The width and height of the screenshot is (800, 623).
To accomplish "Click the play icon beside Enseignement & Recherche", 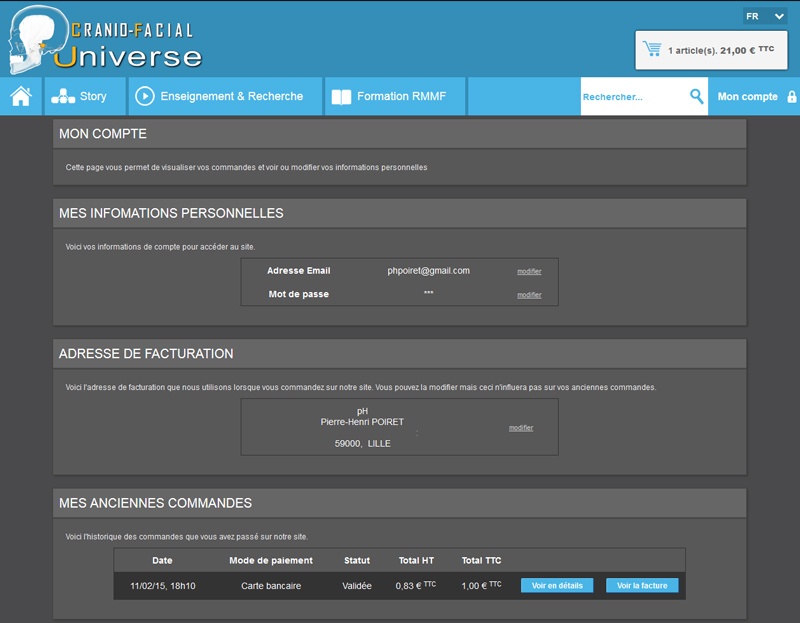I will tap(145, 96).
